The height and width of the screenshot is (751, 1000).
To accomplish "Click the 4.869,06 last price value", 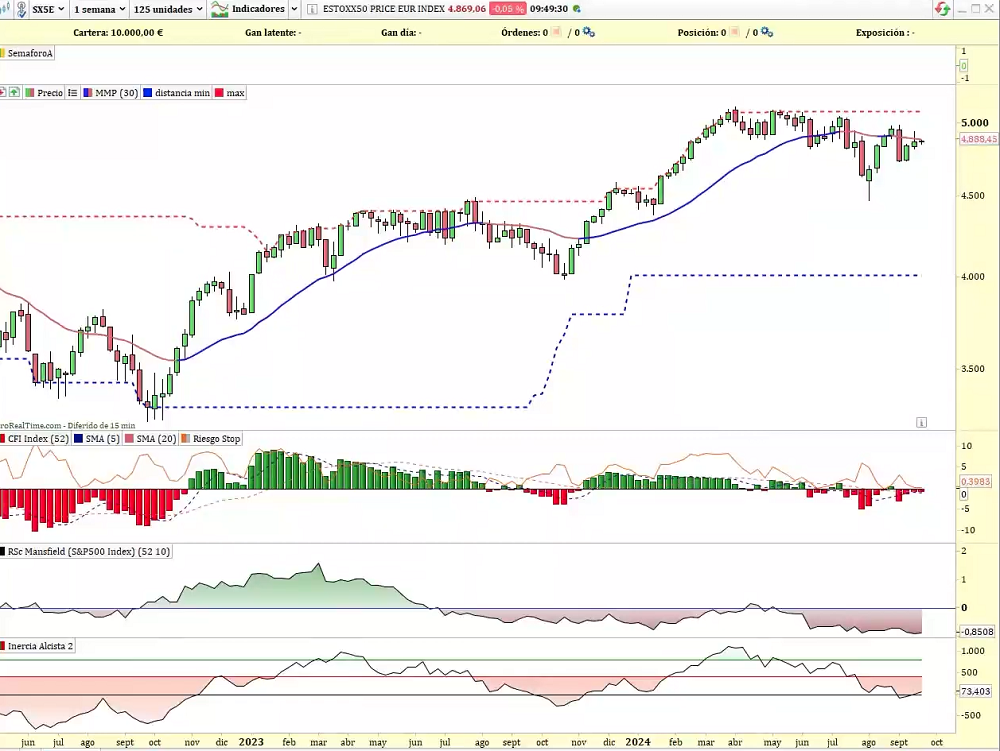I will [x=466, y=9].
